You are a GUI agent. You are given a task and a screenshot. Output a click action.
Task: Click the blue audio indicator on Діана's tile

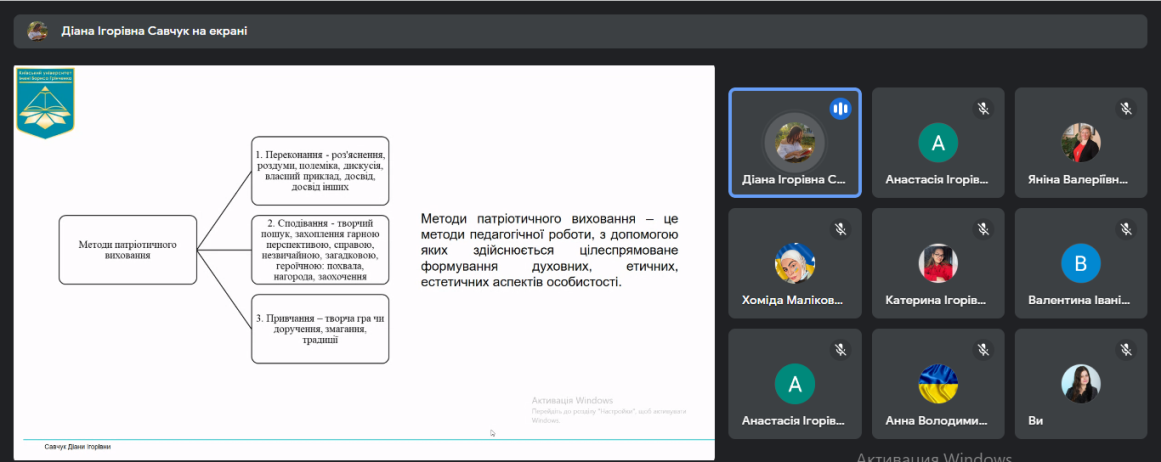point(840,108)
